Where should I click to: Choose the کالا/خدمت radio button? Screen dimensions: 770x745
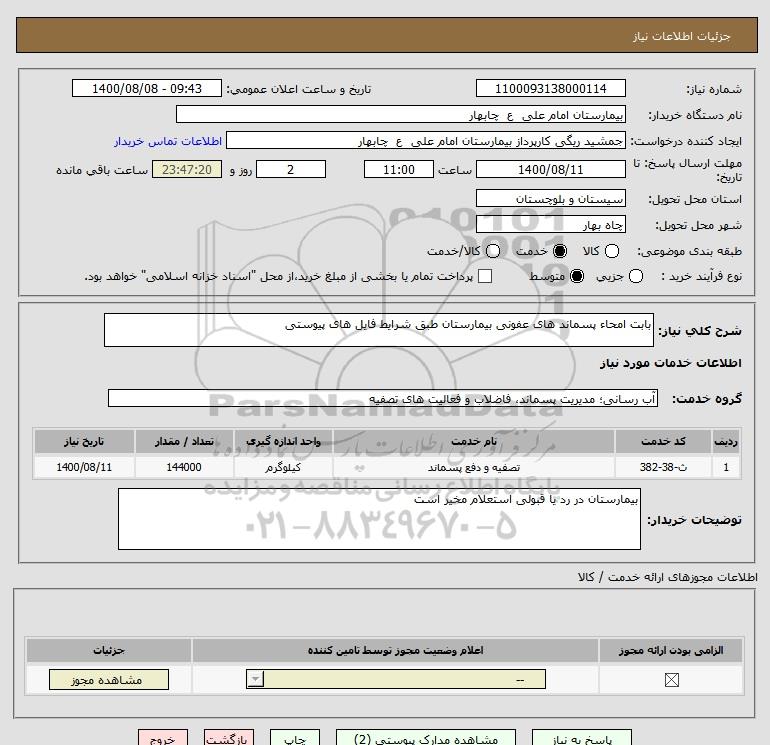click(493, 251)
